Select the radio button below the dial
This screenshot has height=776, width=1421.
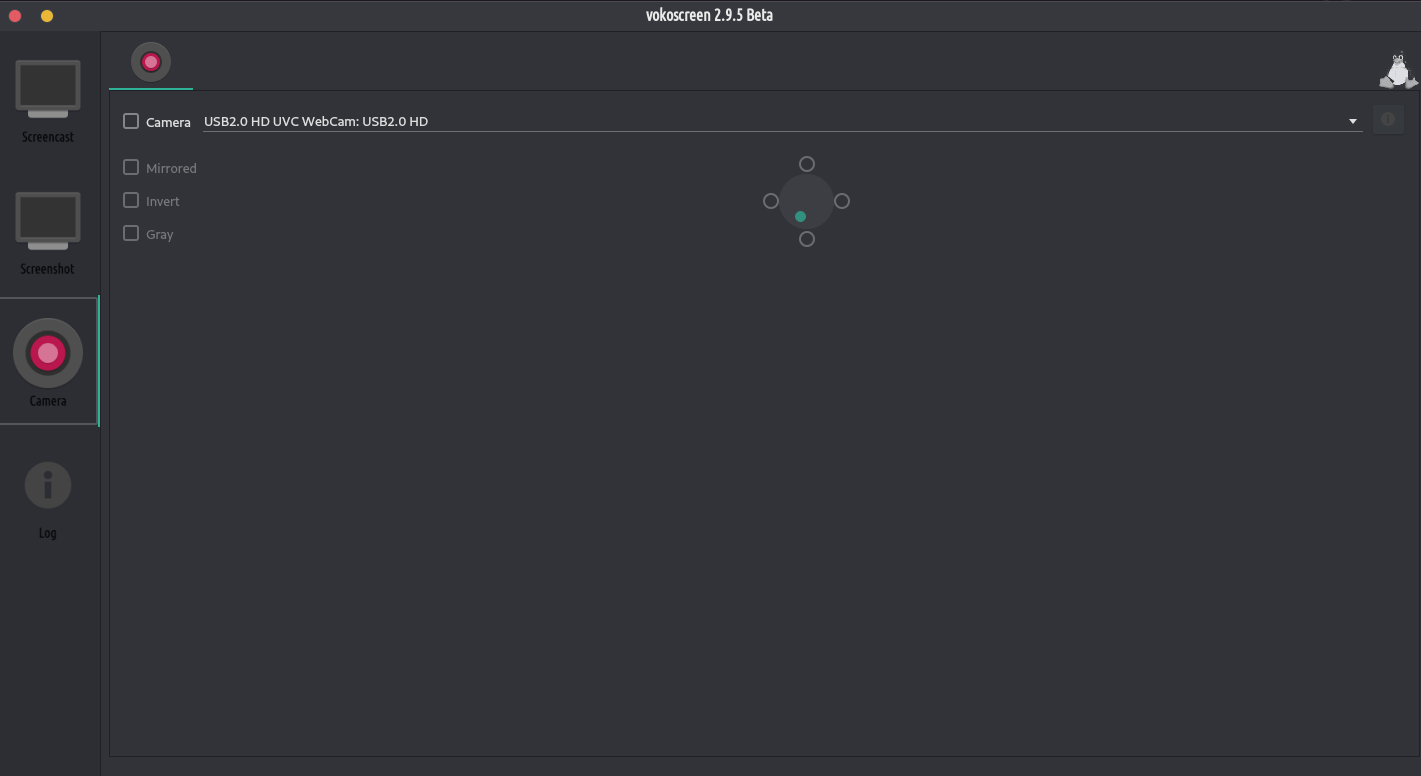tap(807, 239)
